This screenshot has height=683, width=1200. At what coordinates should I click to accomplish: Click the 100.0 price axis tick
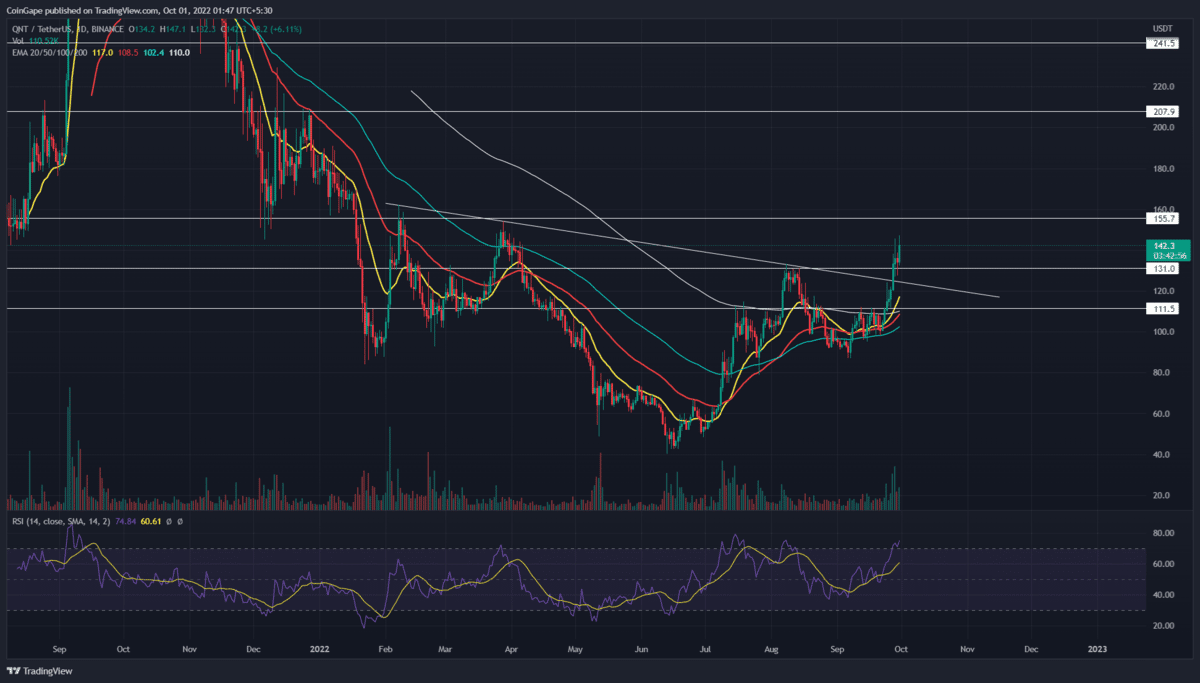(1162, 332)
